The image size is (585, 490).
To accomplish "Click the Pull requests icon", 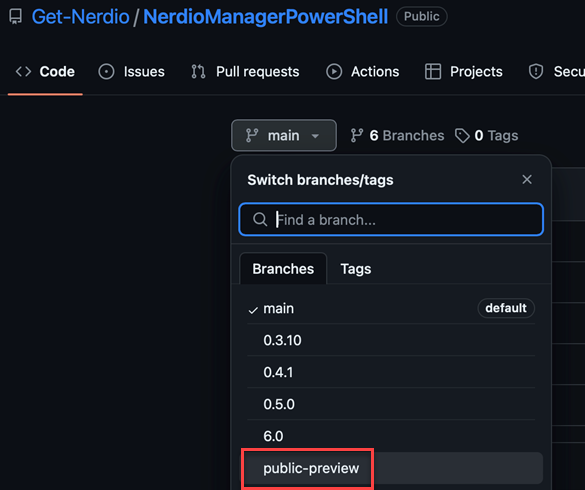I will click(x=198, y=72).
